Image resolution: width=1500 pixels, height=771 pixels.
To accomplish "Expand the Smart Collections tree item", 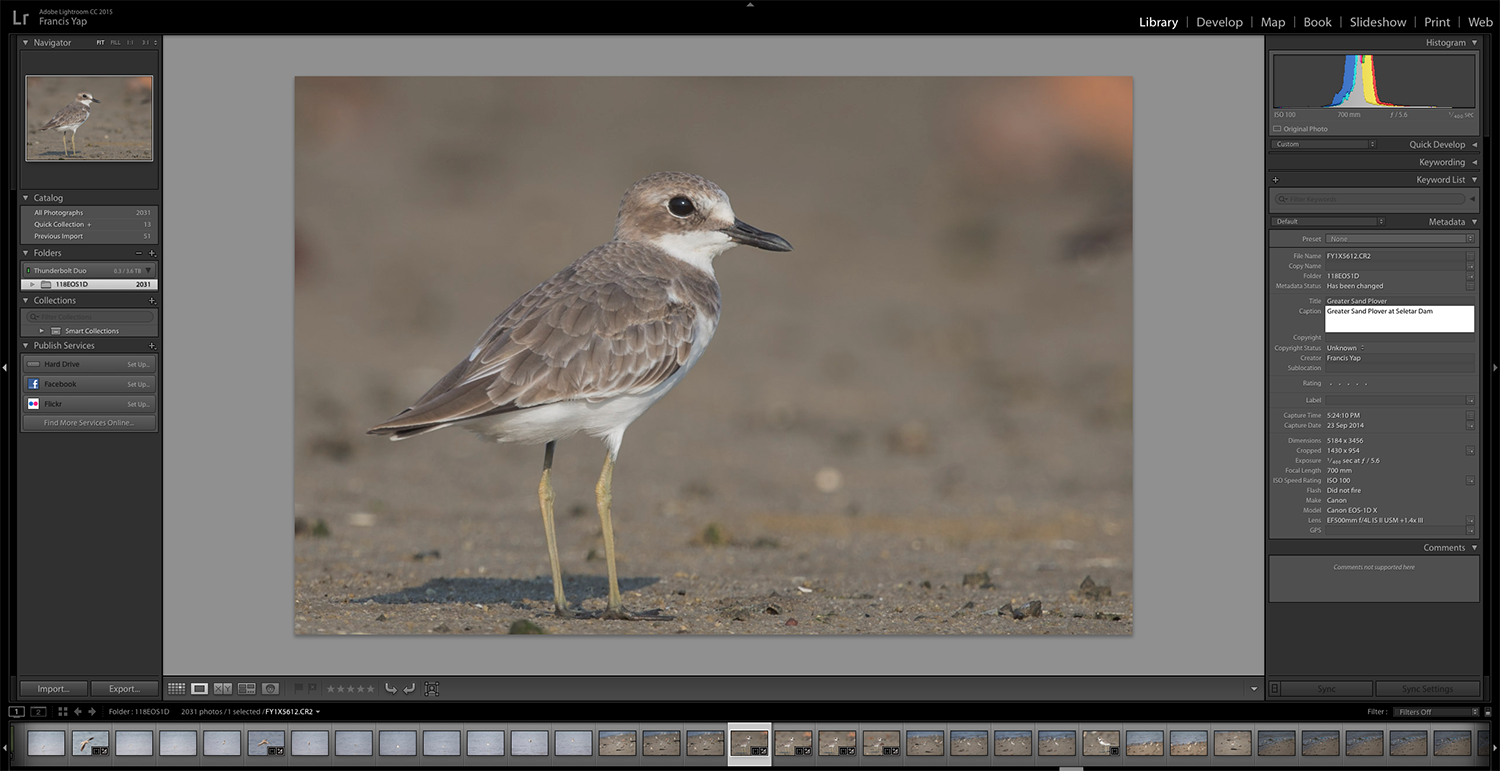I will pos(42,331).
